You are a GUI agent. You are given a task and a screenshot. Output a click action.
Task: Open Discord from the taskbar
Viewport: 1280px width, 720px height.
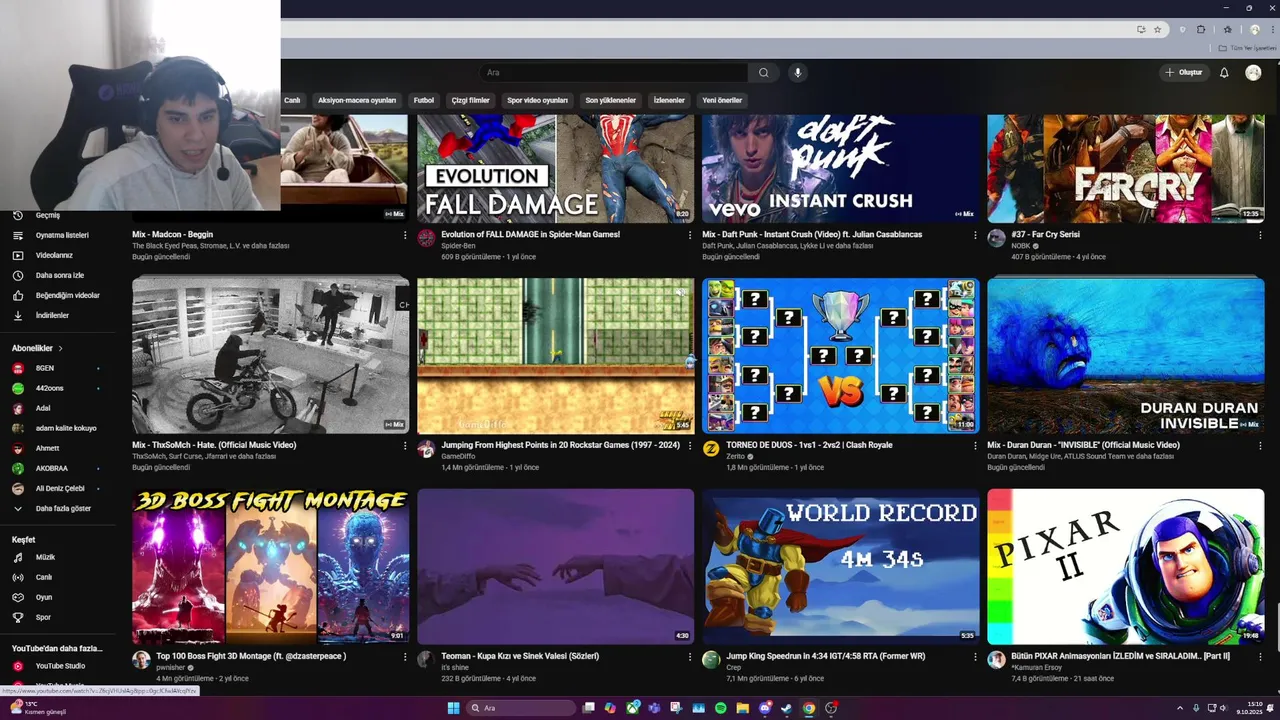coord(765,708)
